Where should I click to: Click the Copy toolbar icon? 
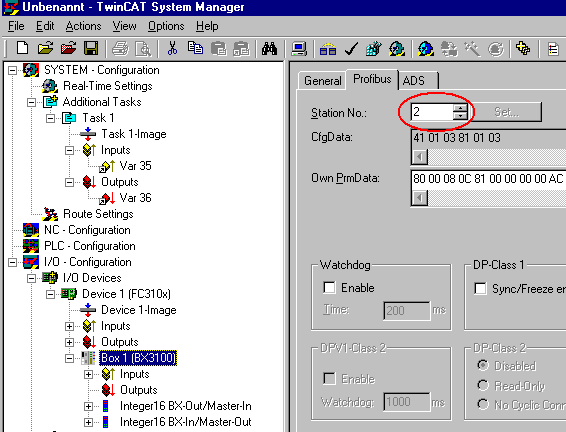195,48
